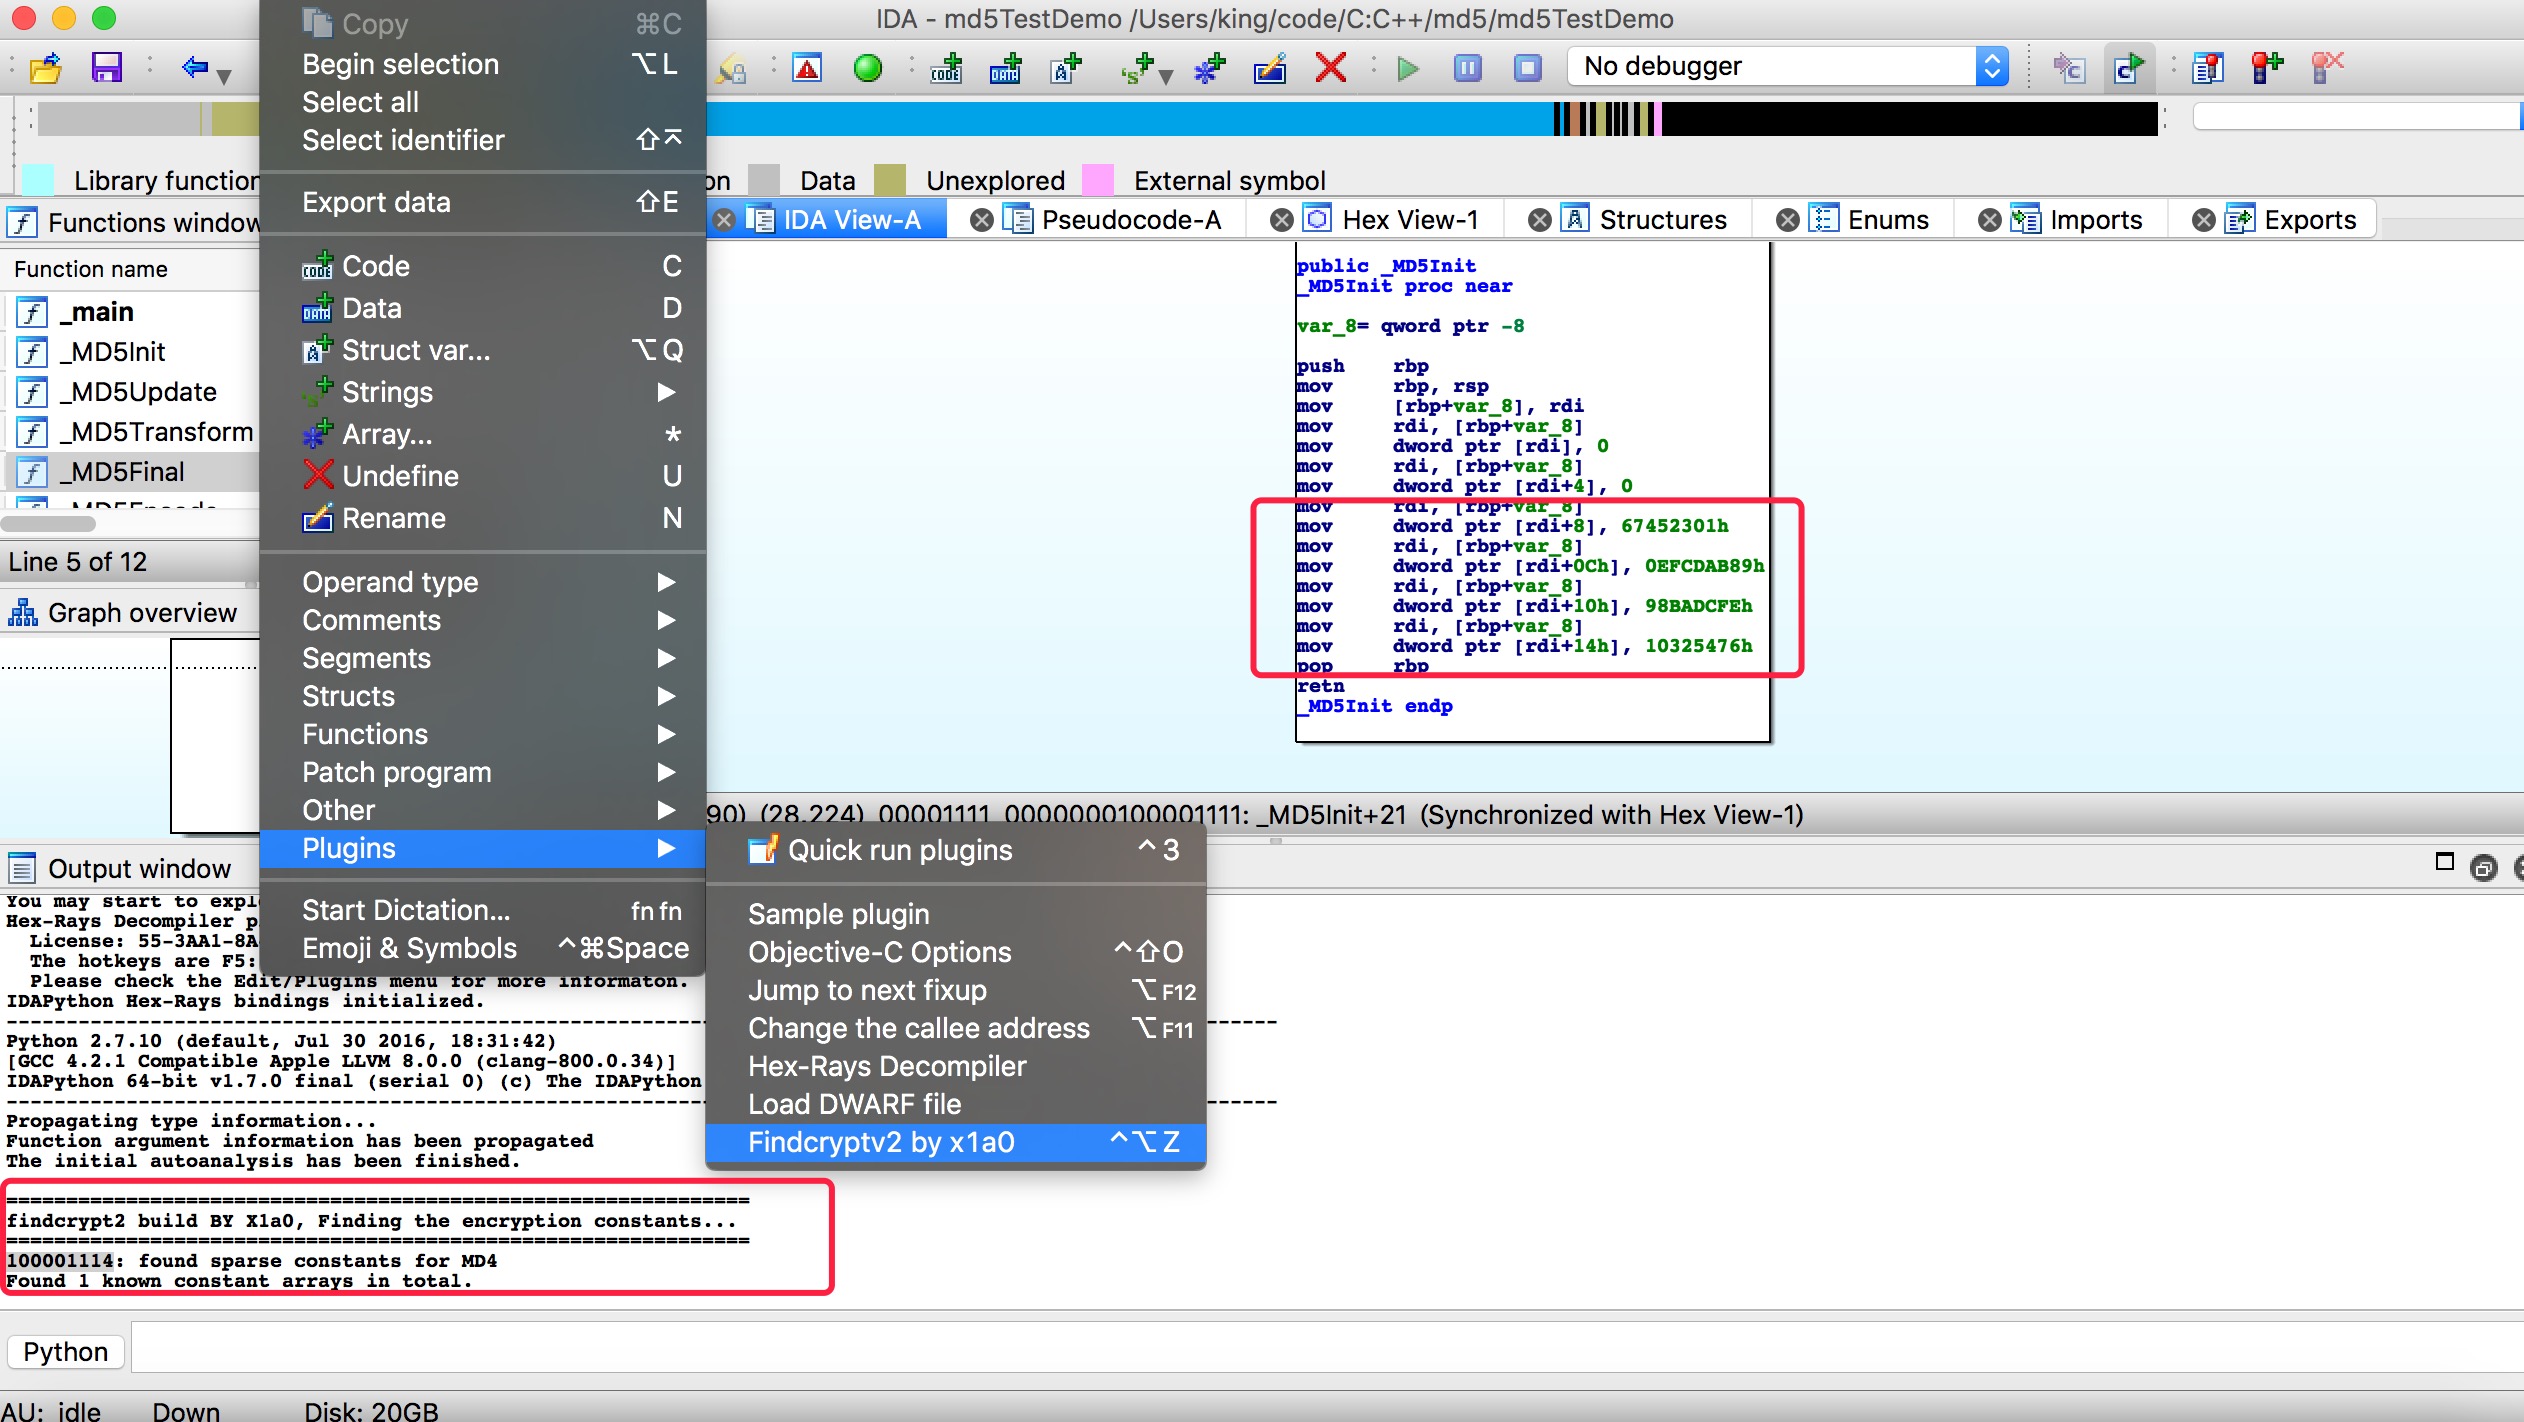Click the rename pencil toolbar icon
2524x1422 pixels.
[x=1270, y=68]
